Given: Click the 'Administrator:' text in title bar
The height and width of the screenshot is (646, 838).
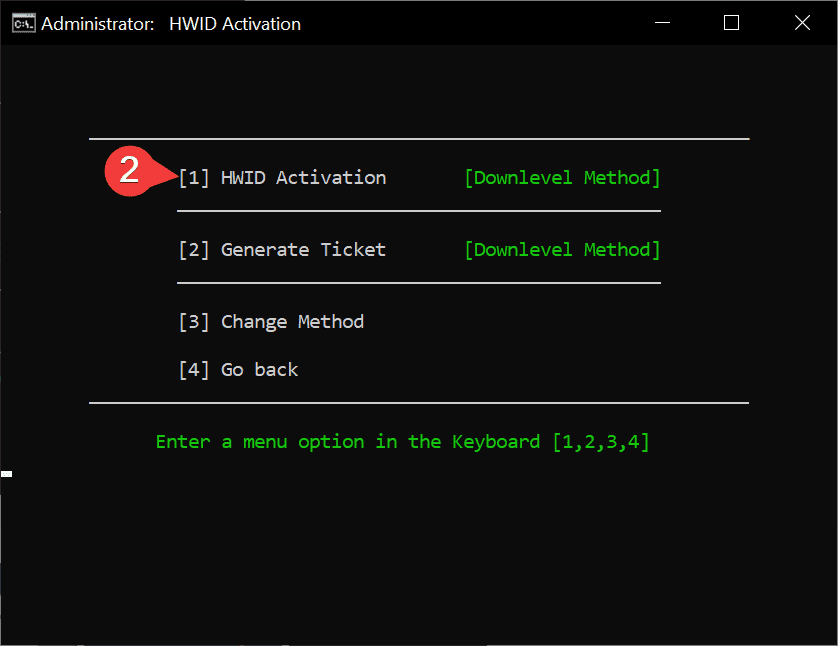Looking at the screenshot, I should click(97, 23).
